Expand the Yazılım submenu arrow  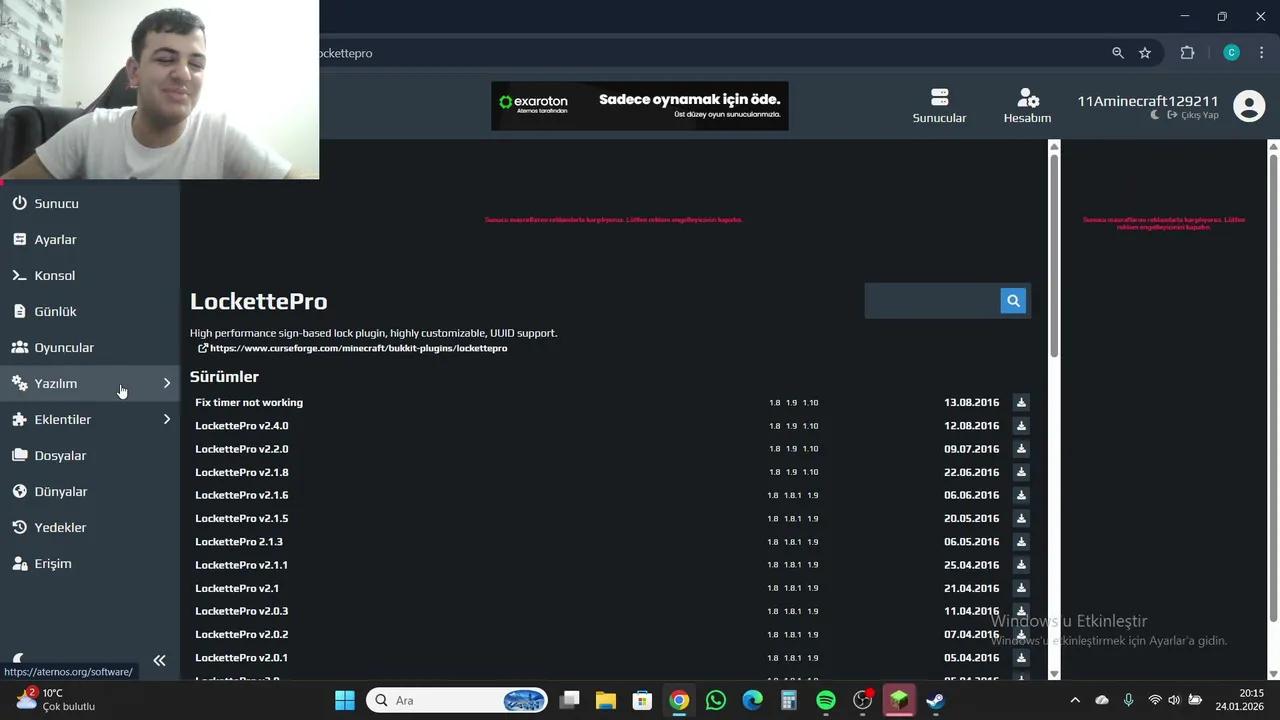click(x=167, y=383)
